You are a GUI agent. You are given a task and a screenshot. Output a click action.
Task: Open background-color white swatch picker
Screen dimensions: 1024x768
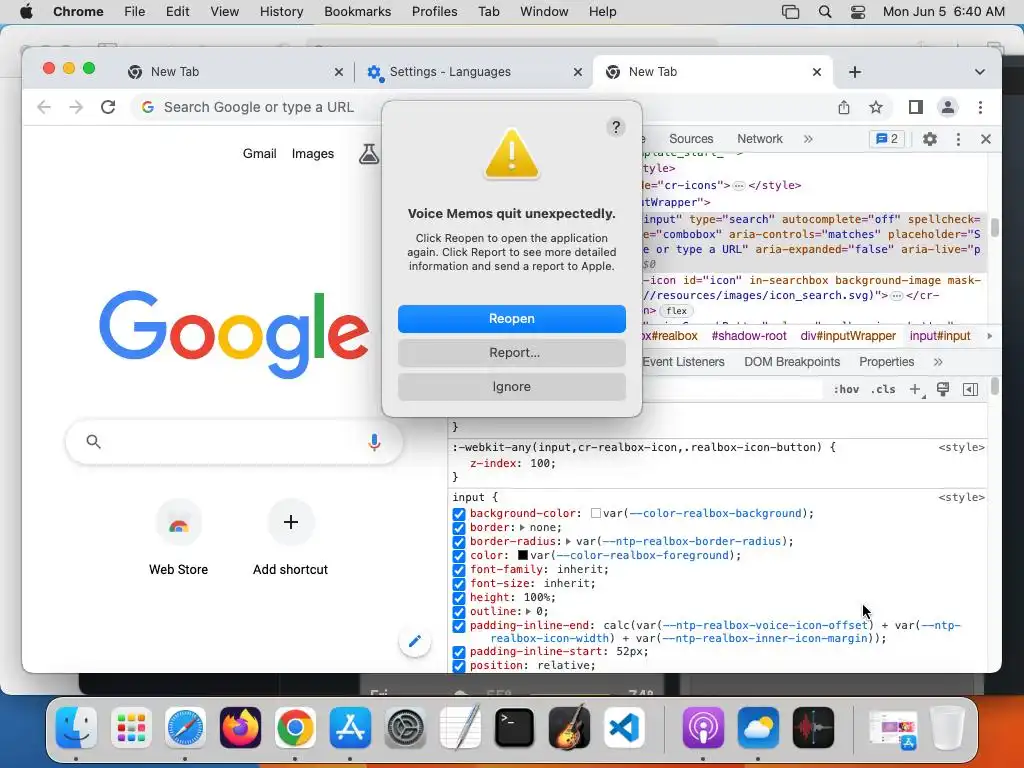pos(596,513)
